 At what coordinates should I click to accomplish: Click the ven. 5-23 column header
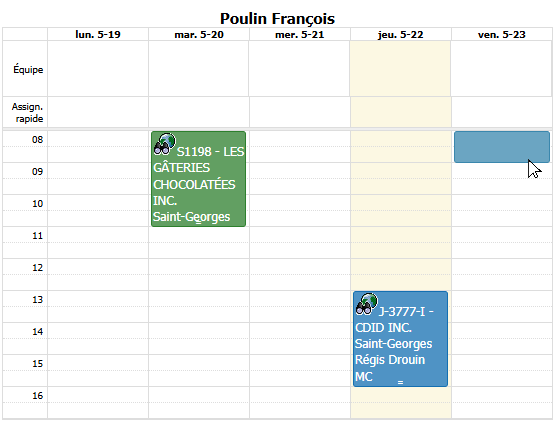click(502, 35)
